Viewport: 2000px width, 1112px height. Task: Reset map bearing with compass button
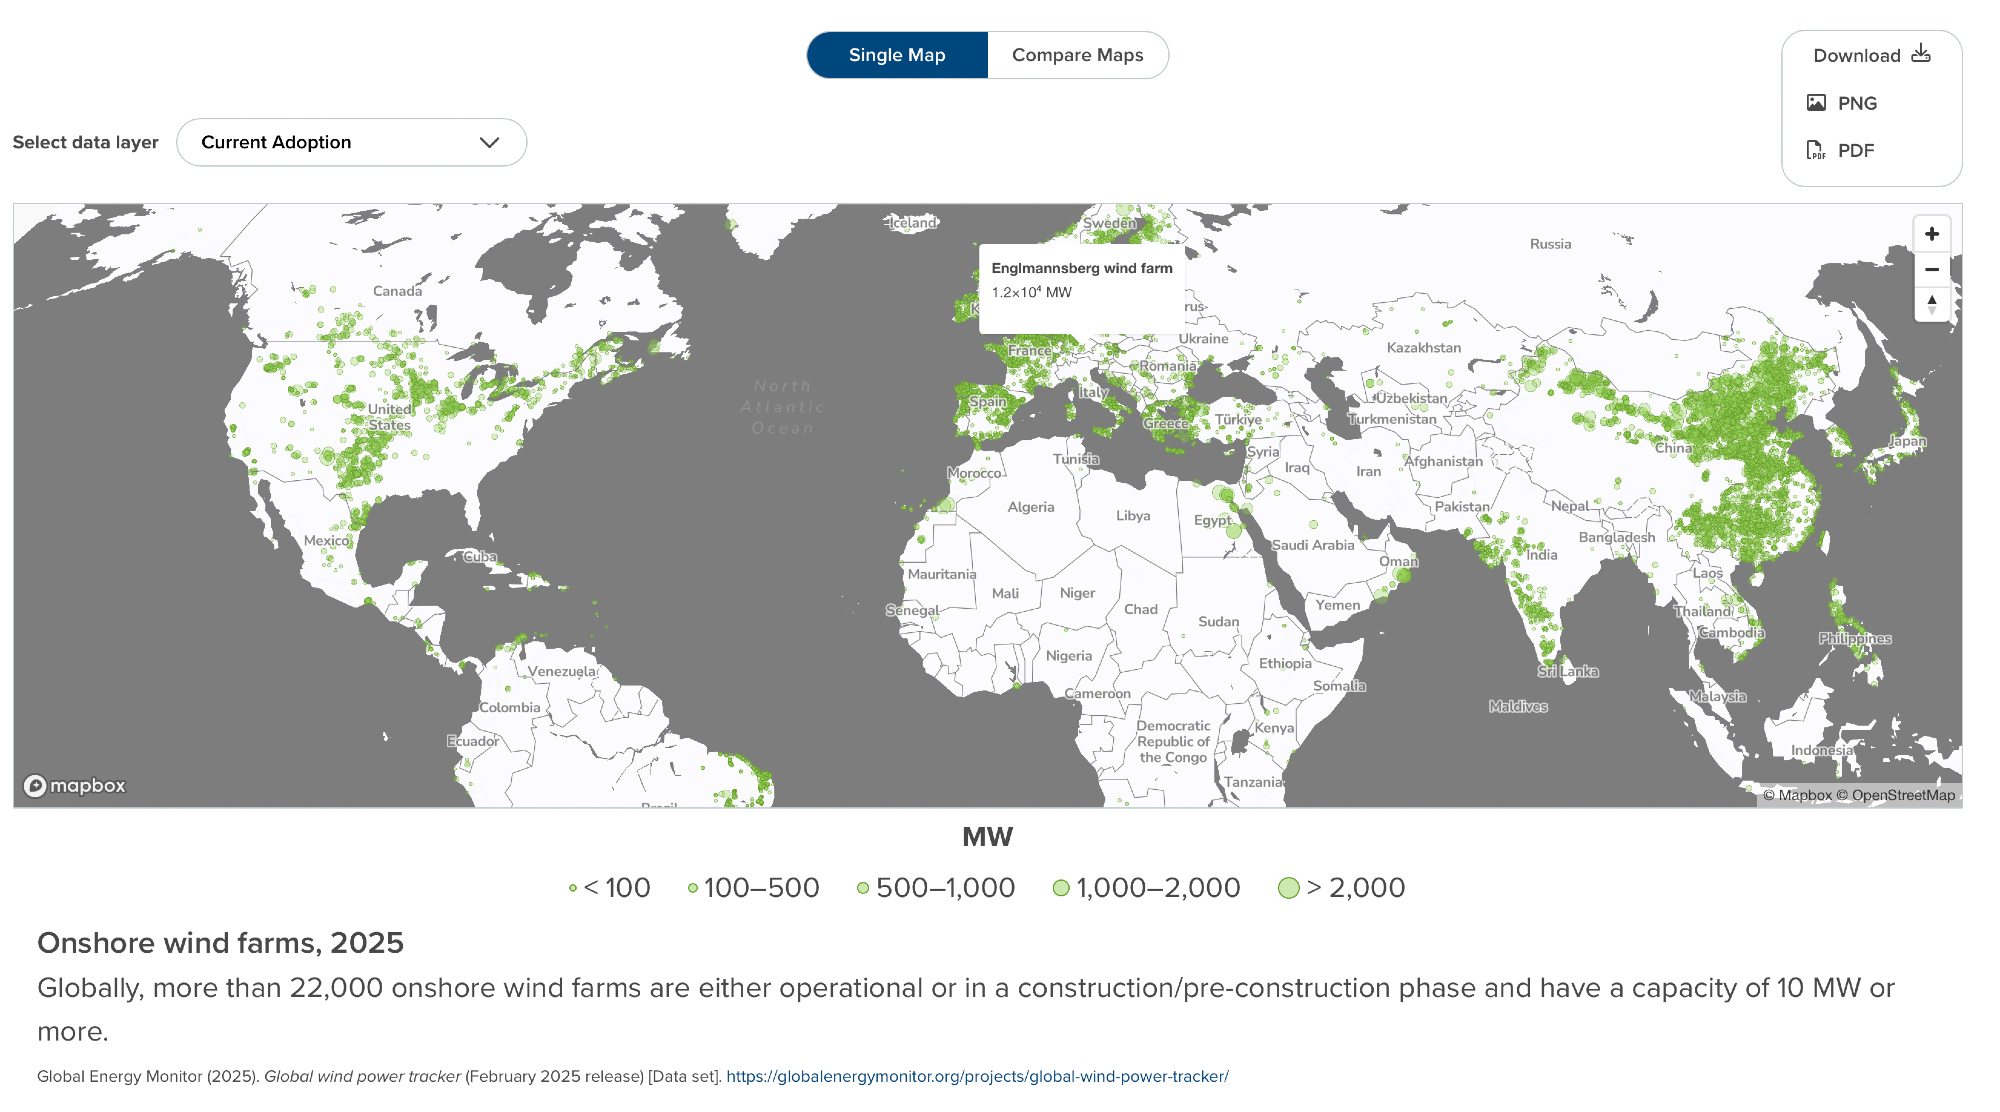pyautogui.click(x=1931, y=304)
